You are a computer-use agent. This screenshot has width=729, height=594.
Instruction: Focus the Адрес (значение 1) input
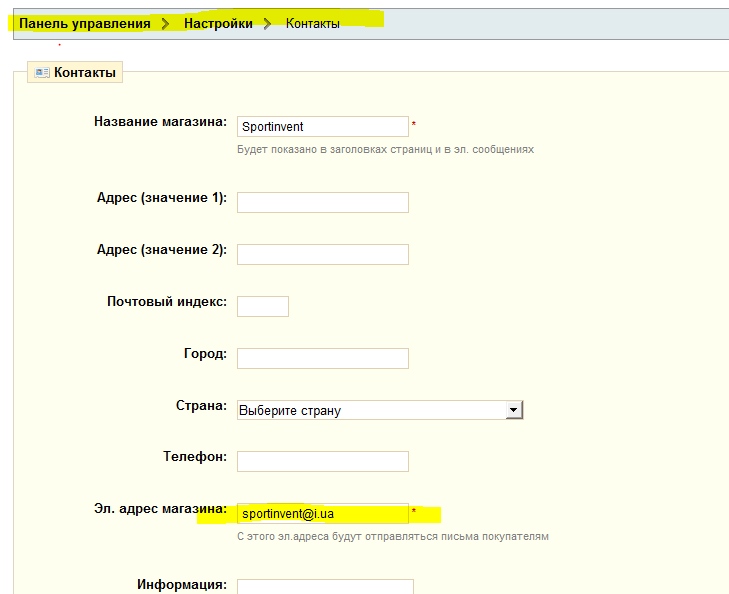[323, 202]
